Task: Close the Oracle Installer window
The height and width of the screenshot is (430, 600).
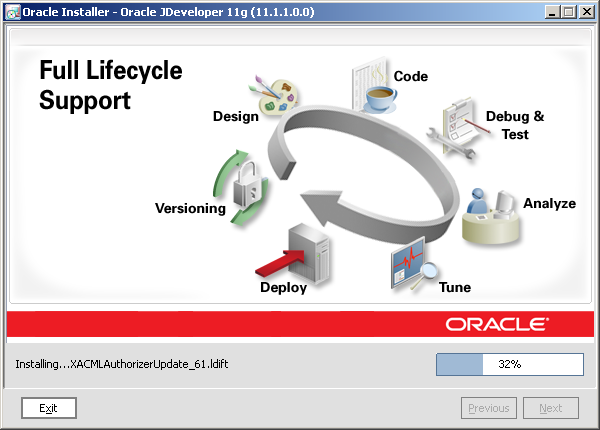Action: (587, 12)
